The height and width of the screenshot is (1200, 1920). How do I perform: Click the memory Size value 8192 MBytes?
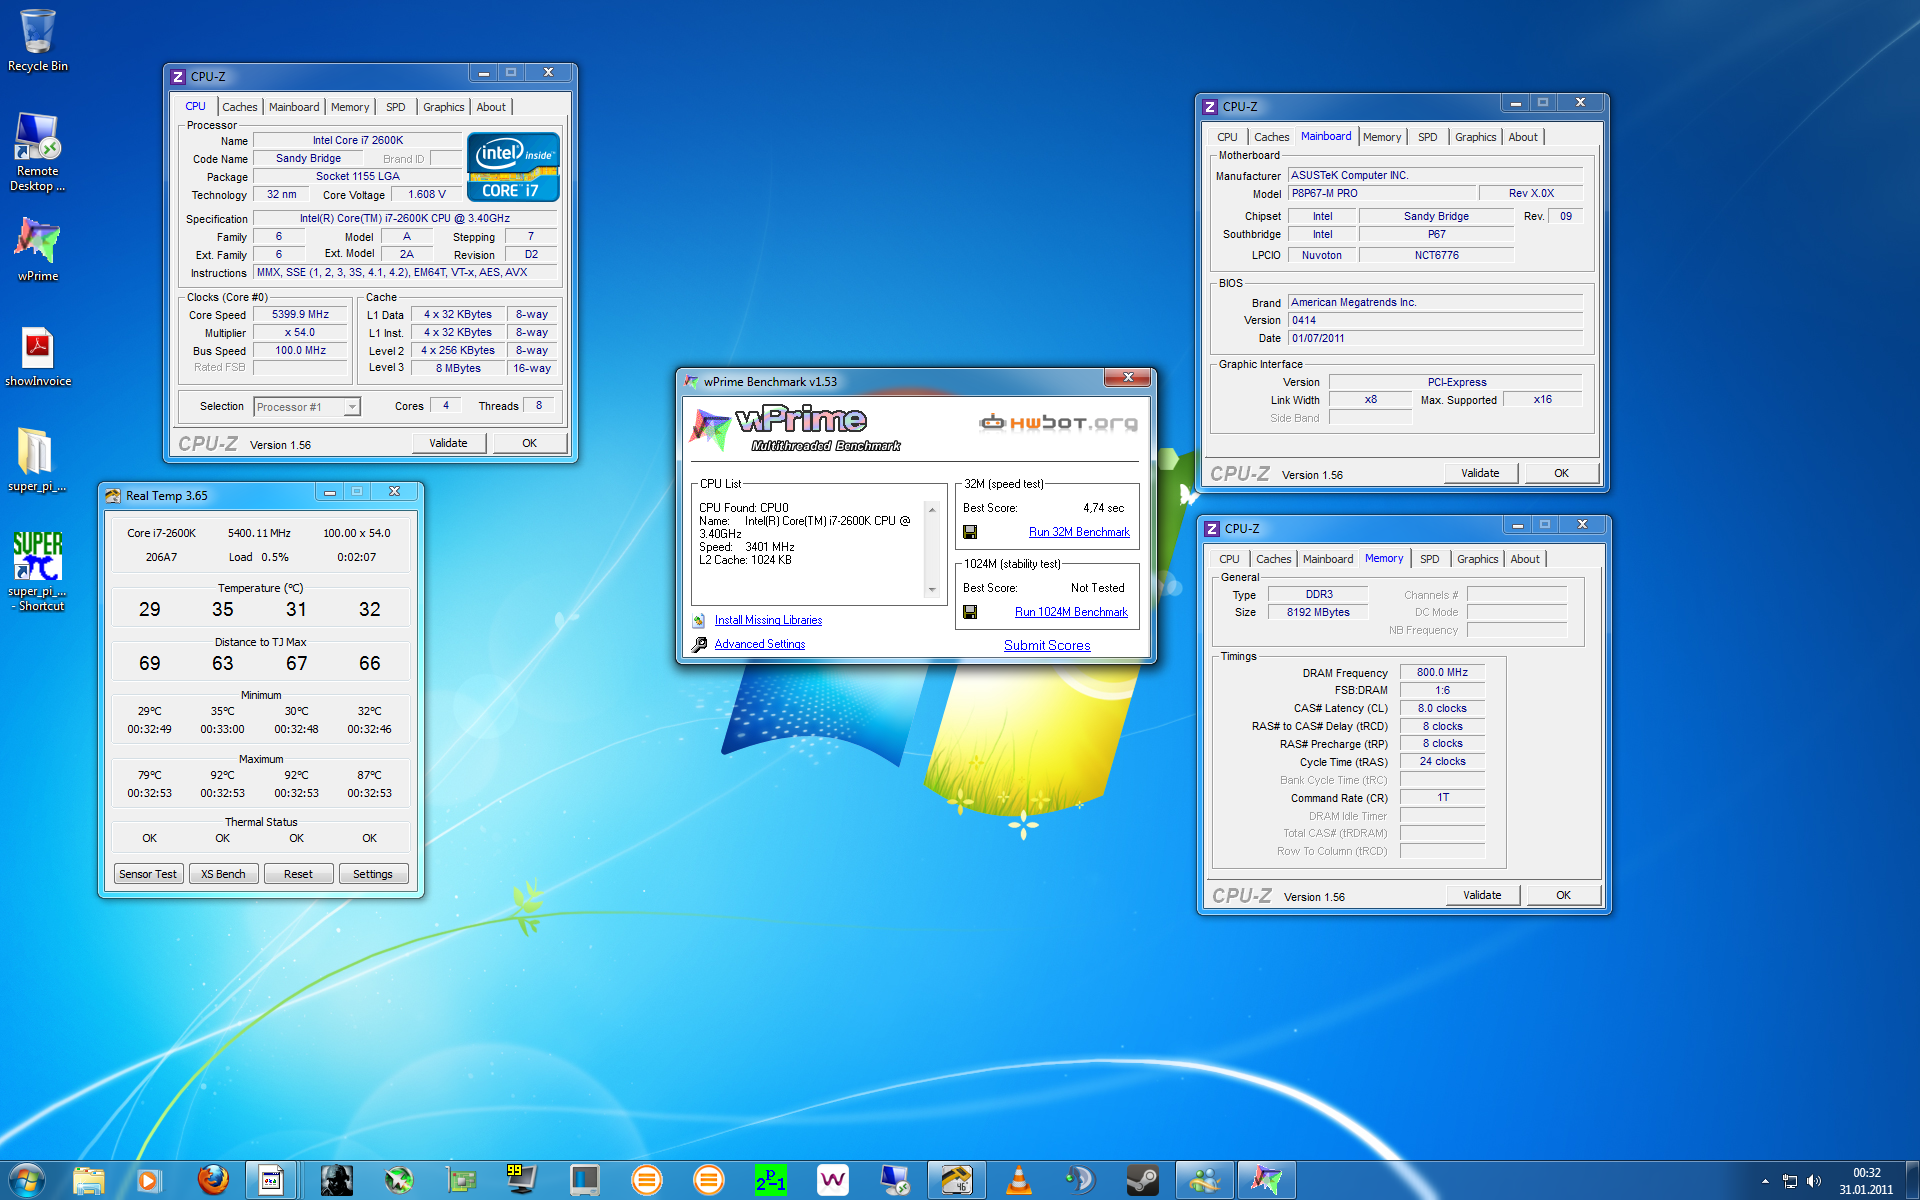[1318, 612]
